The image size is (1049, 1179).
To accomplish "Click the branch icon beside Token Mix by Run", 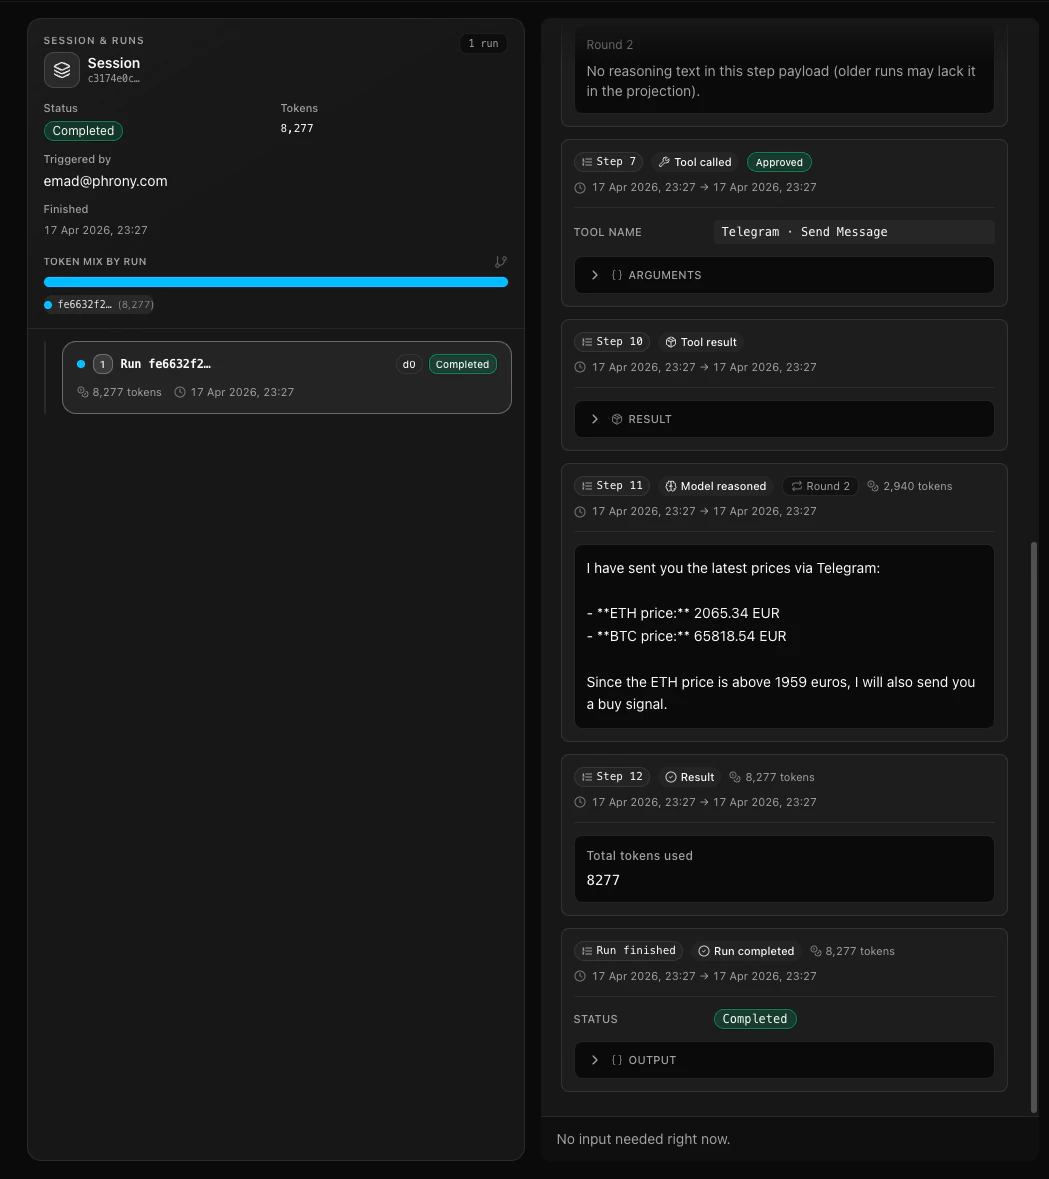I will pyautogui.click(x=501, y=262).
